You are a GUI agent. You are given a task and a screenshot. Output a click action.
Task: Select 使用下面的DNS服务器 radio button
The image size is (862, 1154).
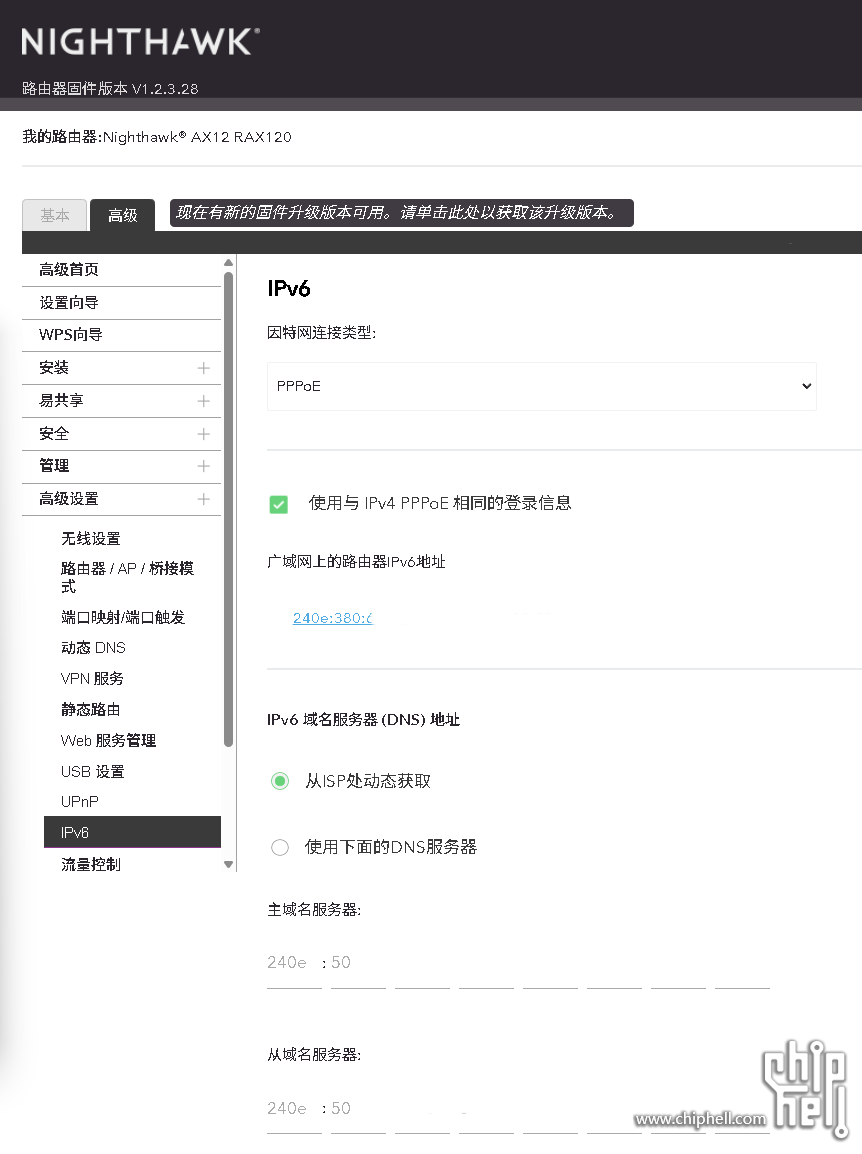coord(280,847)
